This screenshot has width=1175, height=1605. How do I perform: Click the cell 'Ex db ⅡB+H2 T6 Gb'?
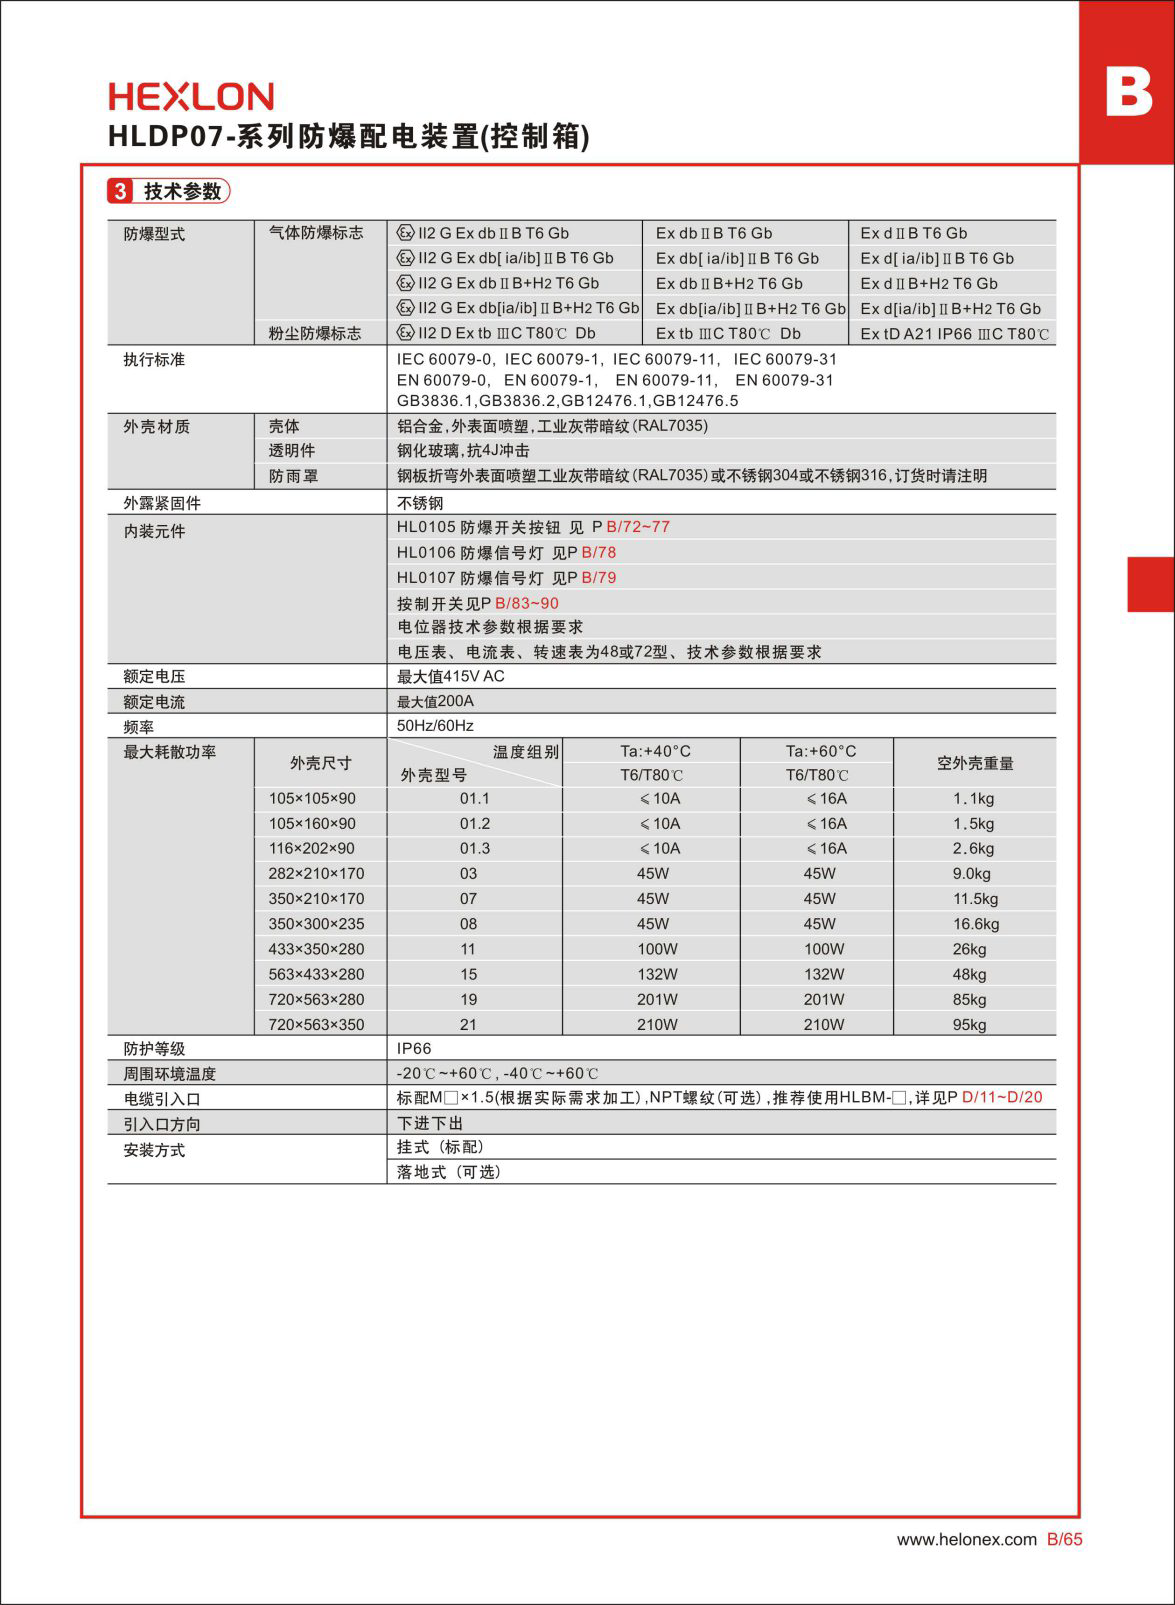tap(729, 284)
